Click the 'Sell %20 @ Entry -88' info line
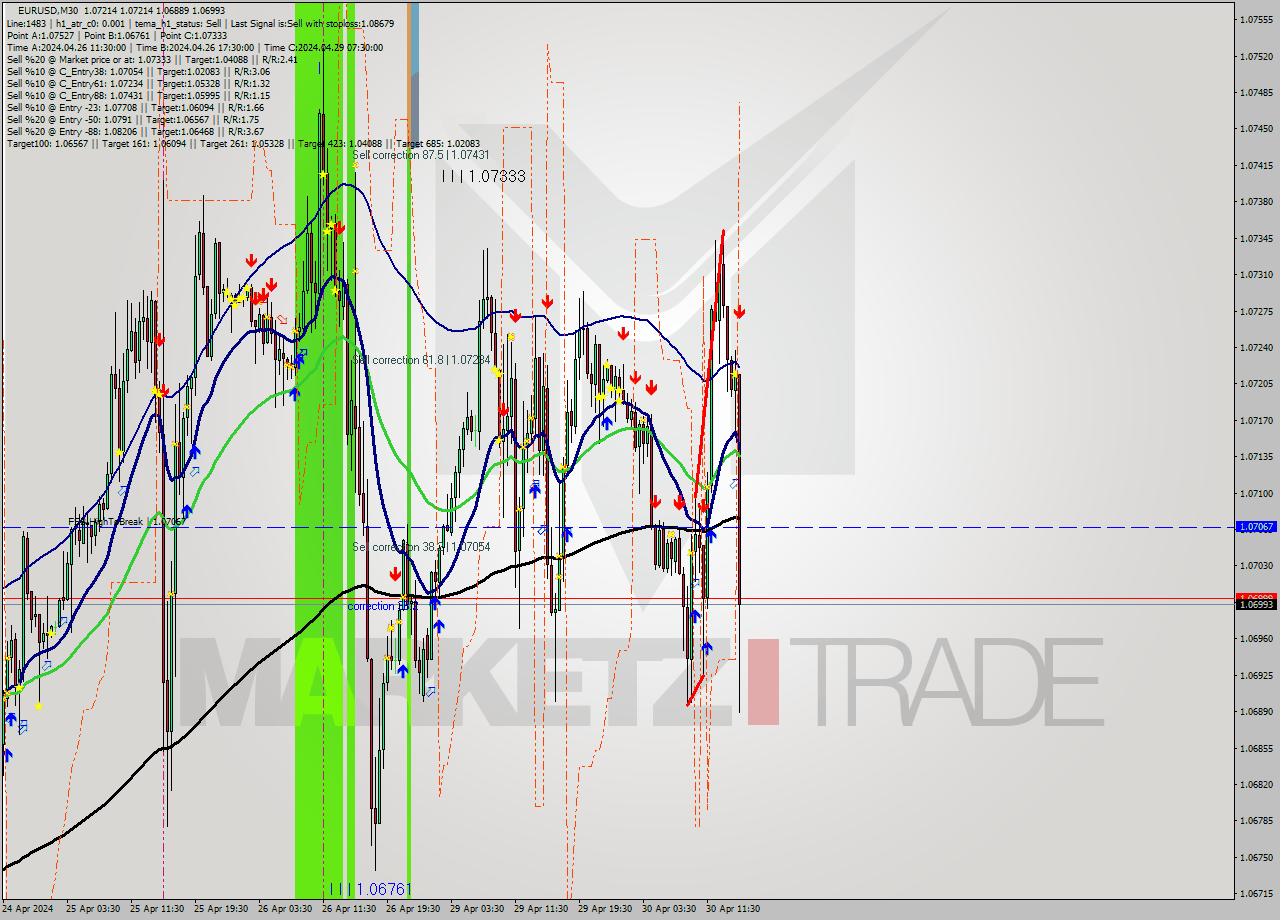The image size is (1280, 920). click(135, 131)
